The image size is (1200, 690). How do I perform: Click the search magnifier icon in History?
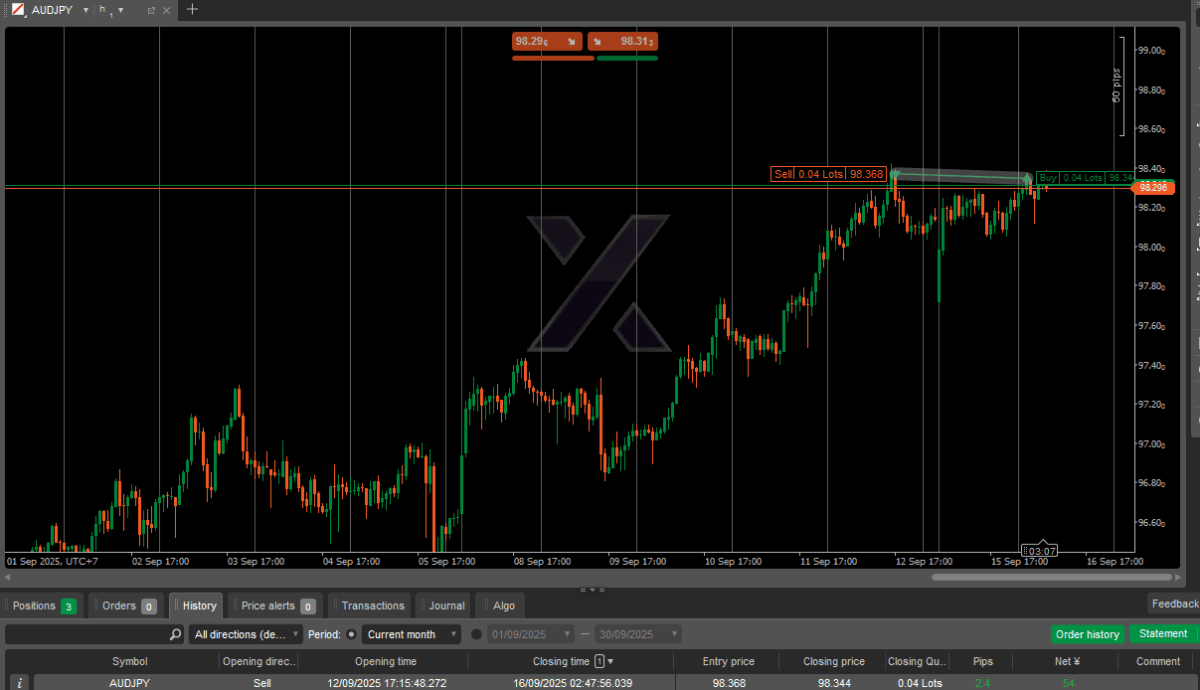[x=175, y=634]
